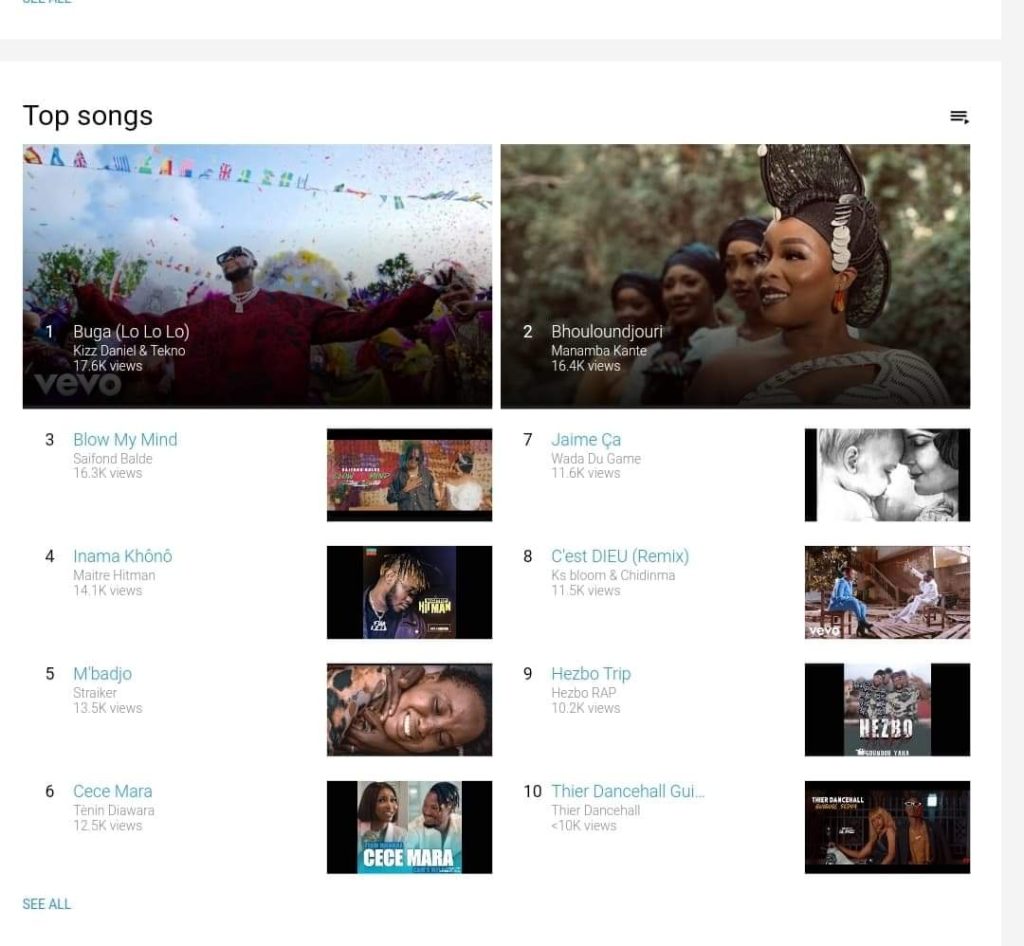
Task: Click artist name Manamba Kante
Action: pos(598,351)
